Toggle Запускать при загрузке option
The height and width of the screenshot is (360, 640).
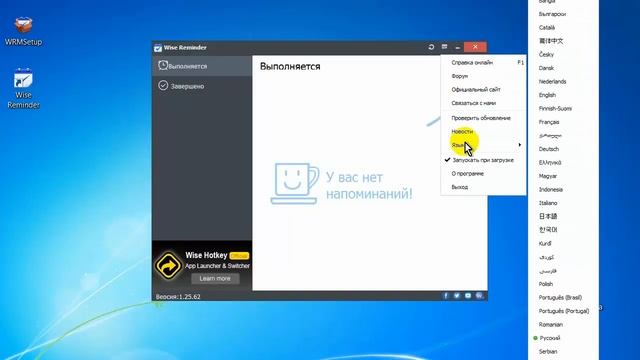(x=483, y=160)
